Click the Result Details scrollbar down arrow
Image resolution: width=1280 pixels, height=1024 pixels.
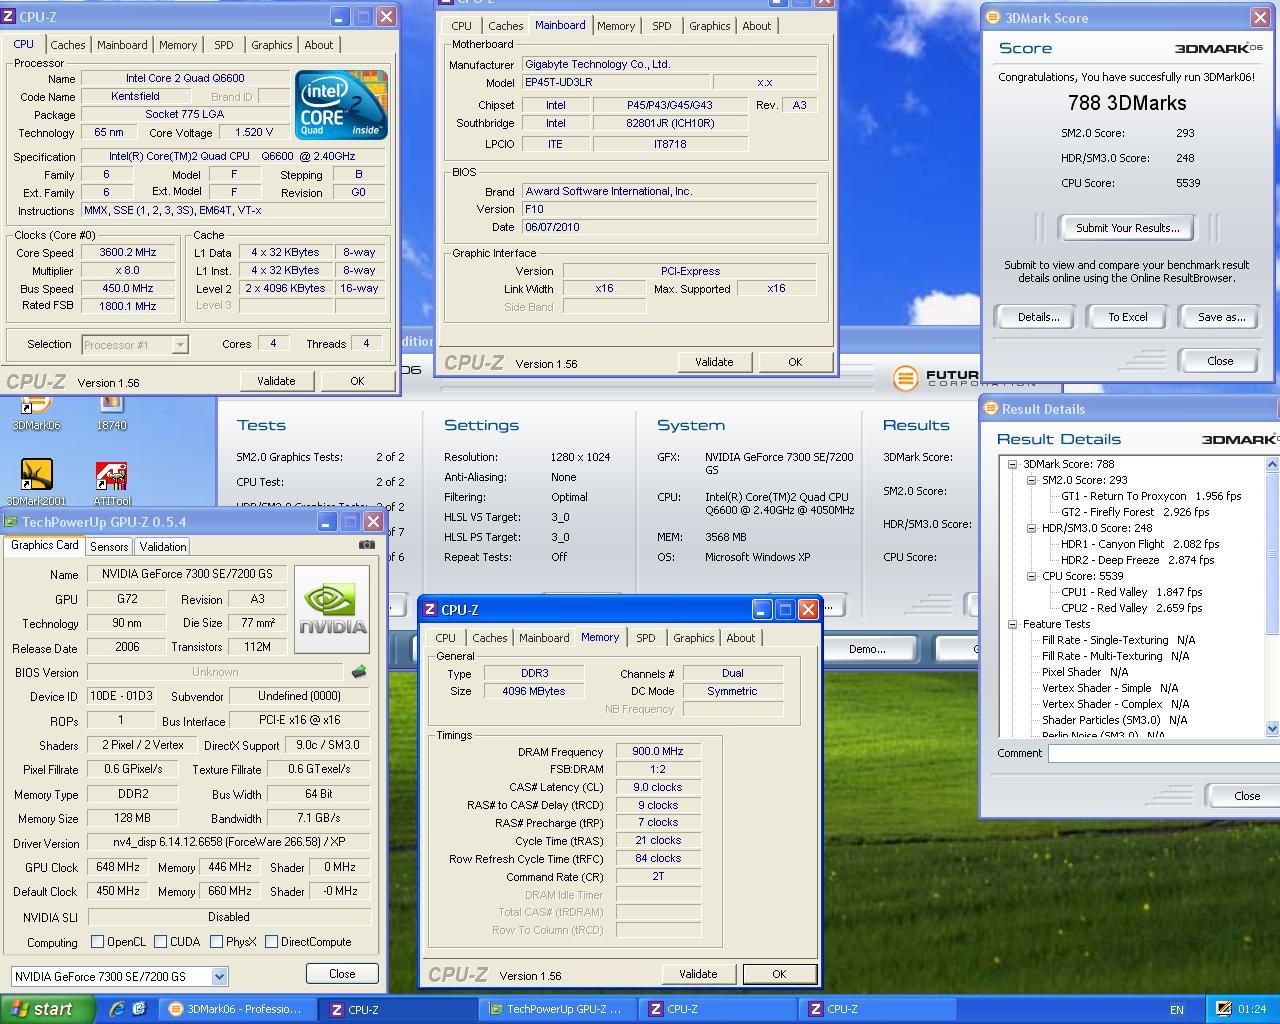[1272, 729]
